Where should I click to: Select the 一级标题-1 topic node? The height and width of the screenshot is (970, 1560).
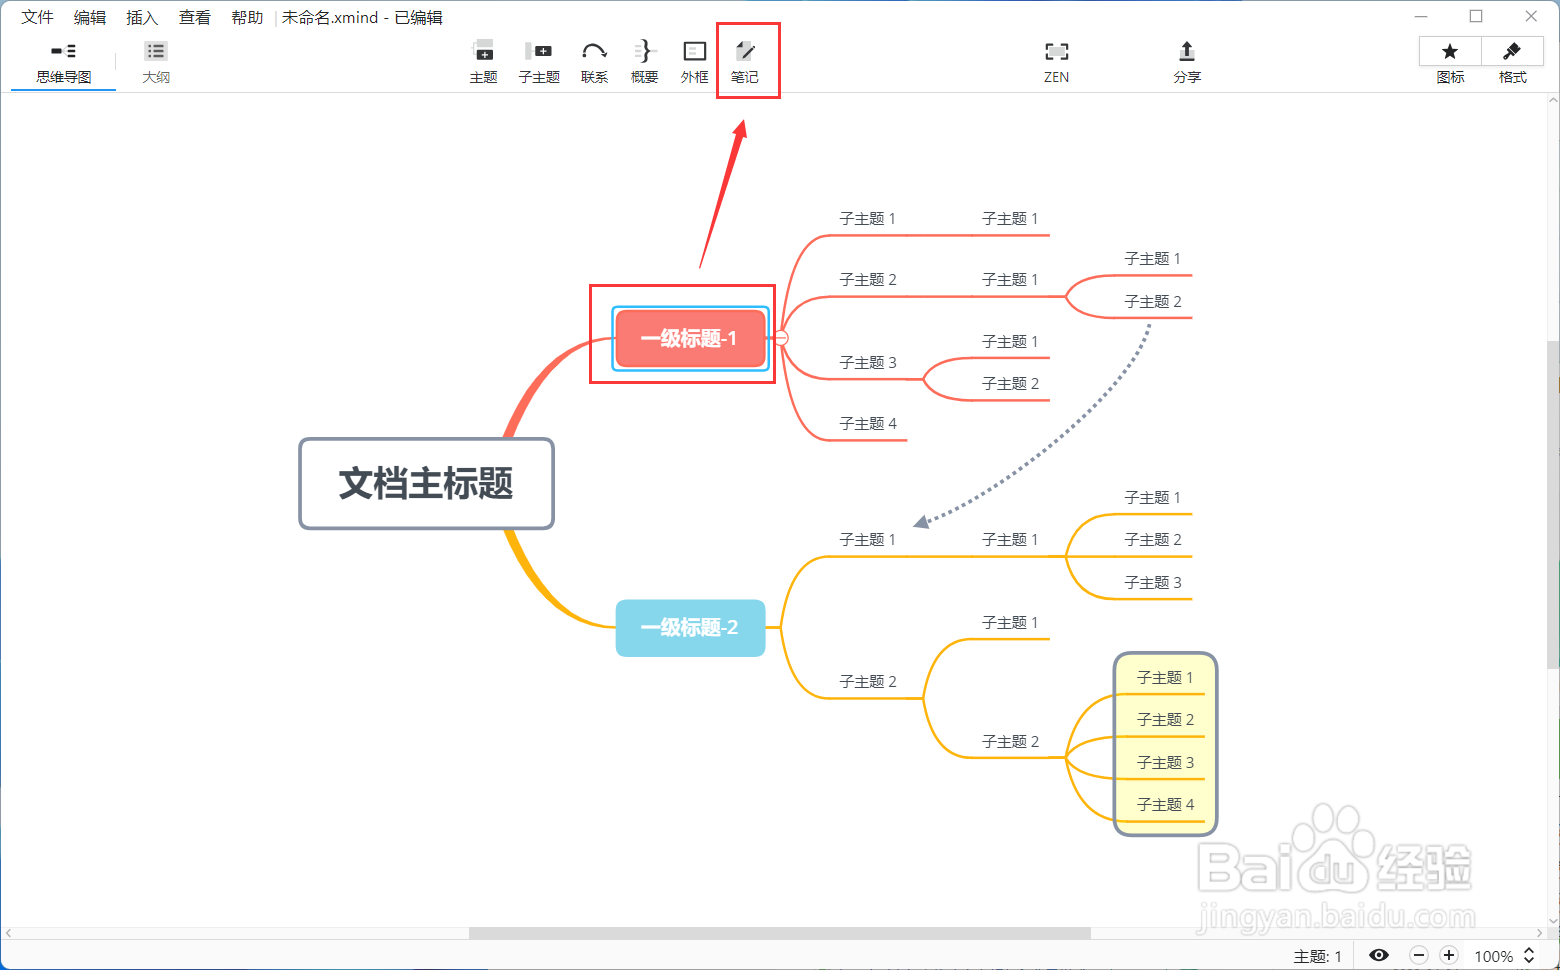pos(690,338)
